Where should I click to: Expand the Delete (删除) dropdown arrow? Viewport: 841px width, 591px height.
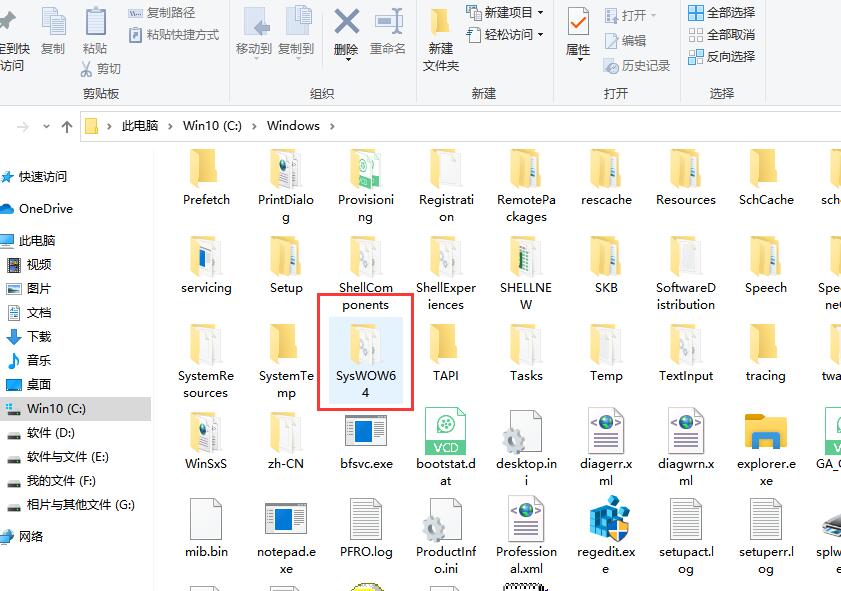click(348, 60)
